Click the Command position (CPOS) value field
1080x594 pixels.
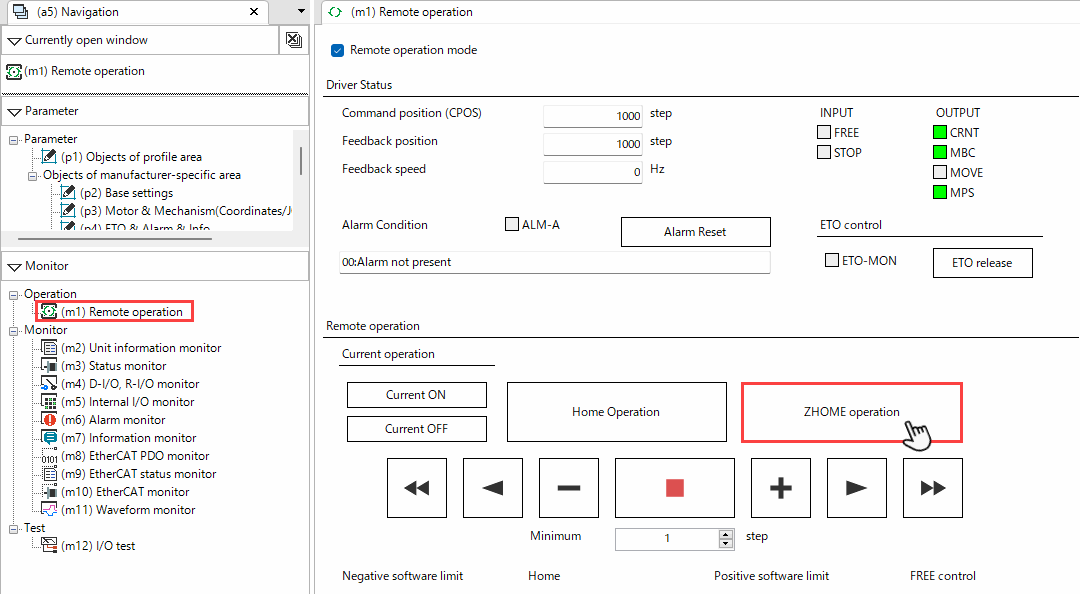click(593, 116)
